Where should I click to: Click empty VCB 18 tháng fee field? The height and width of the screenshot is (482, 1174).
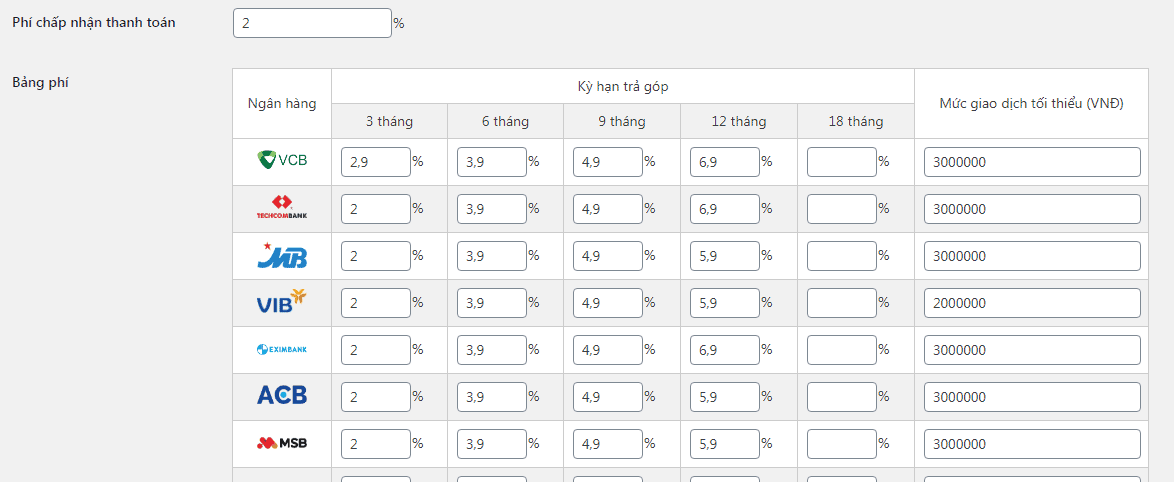[x=842, y=162]
